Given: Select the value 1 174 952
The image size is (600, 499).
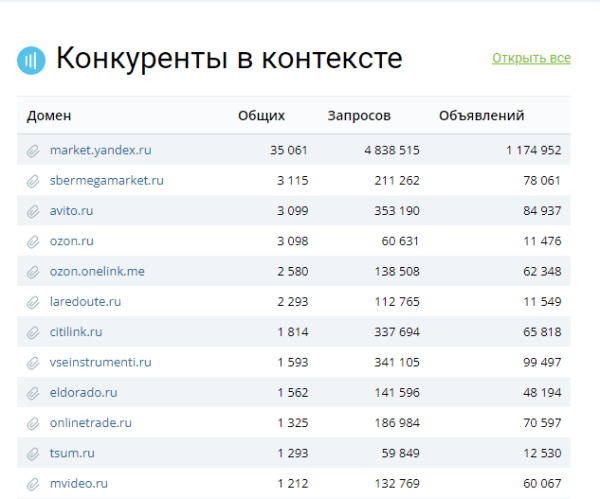Looking at the screenshot, I should 534,150.
